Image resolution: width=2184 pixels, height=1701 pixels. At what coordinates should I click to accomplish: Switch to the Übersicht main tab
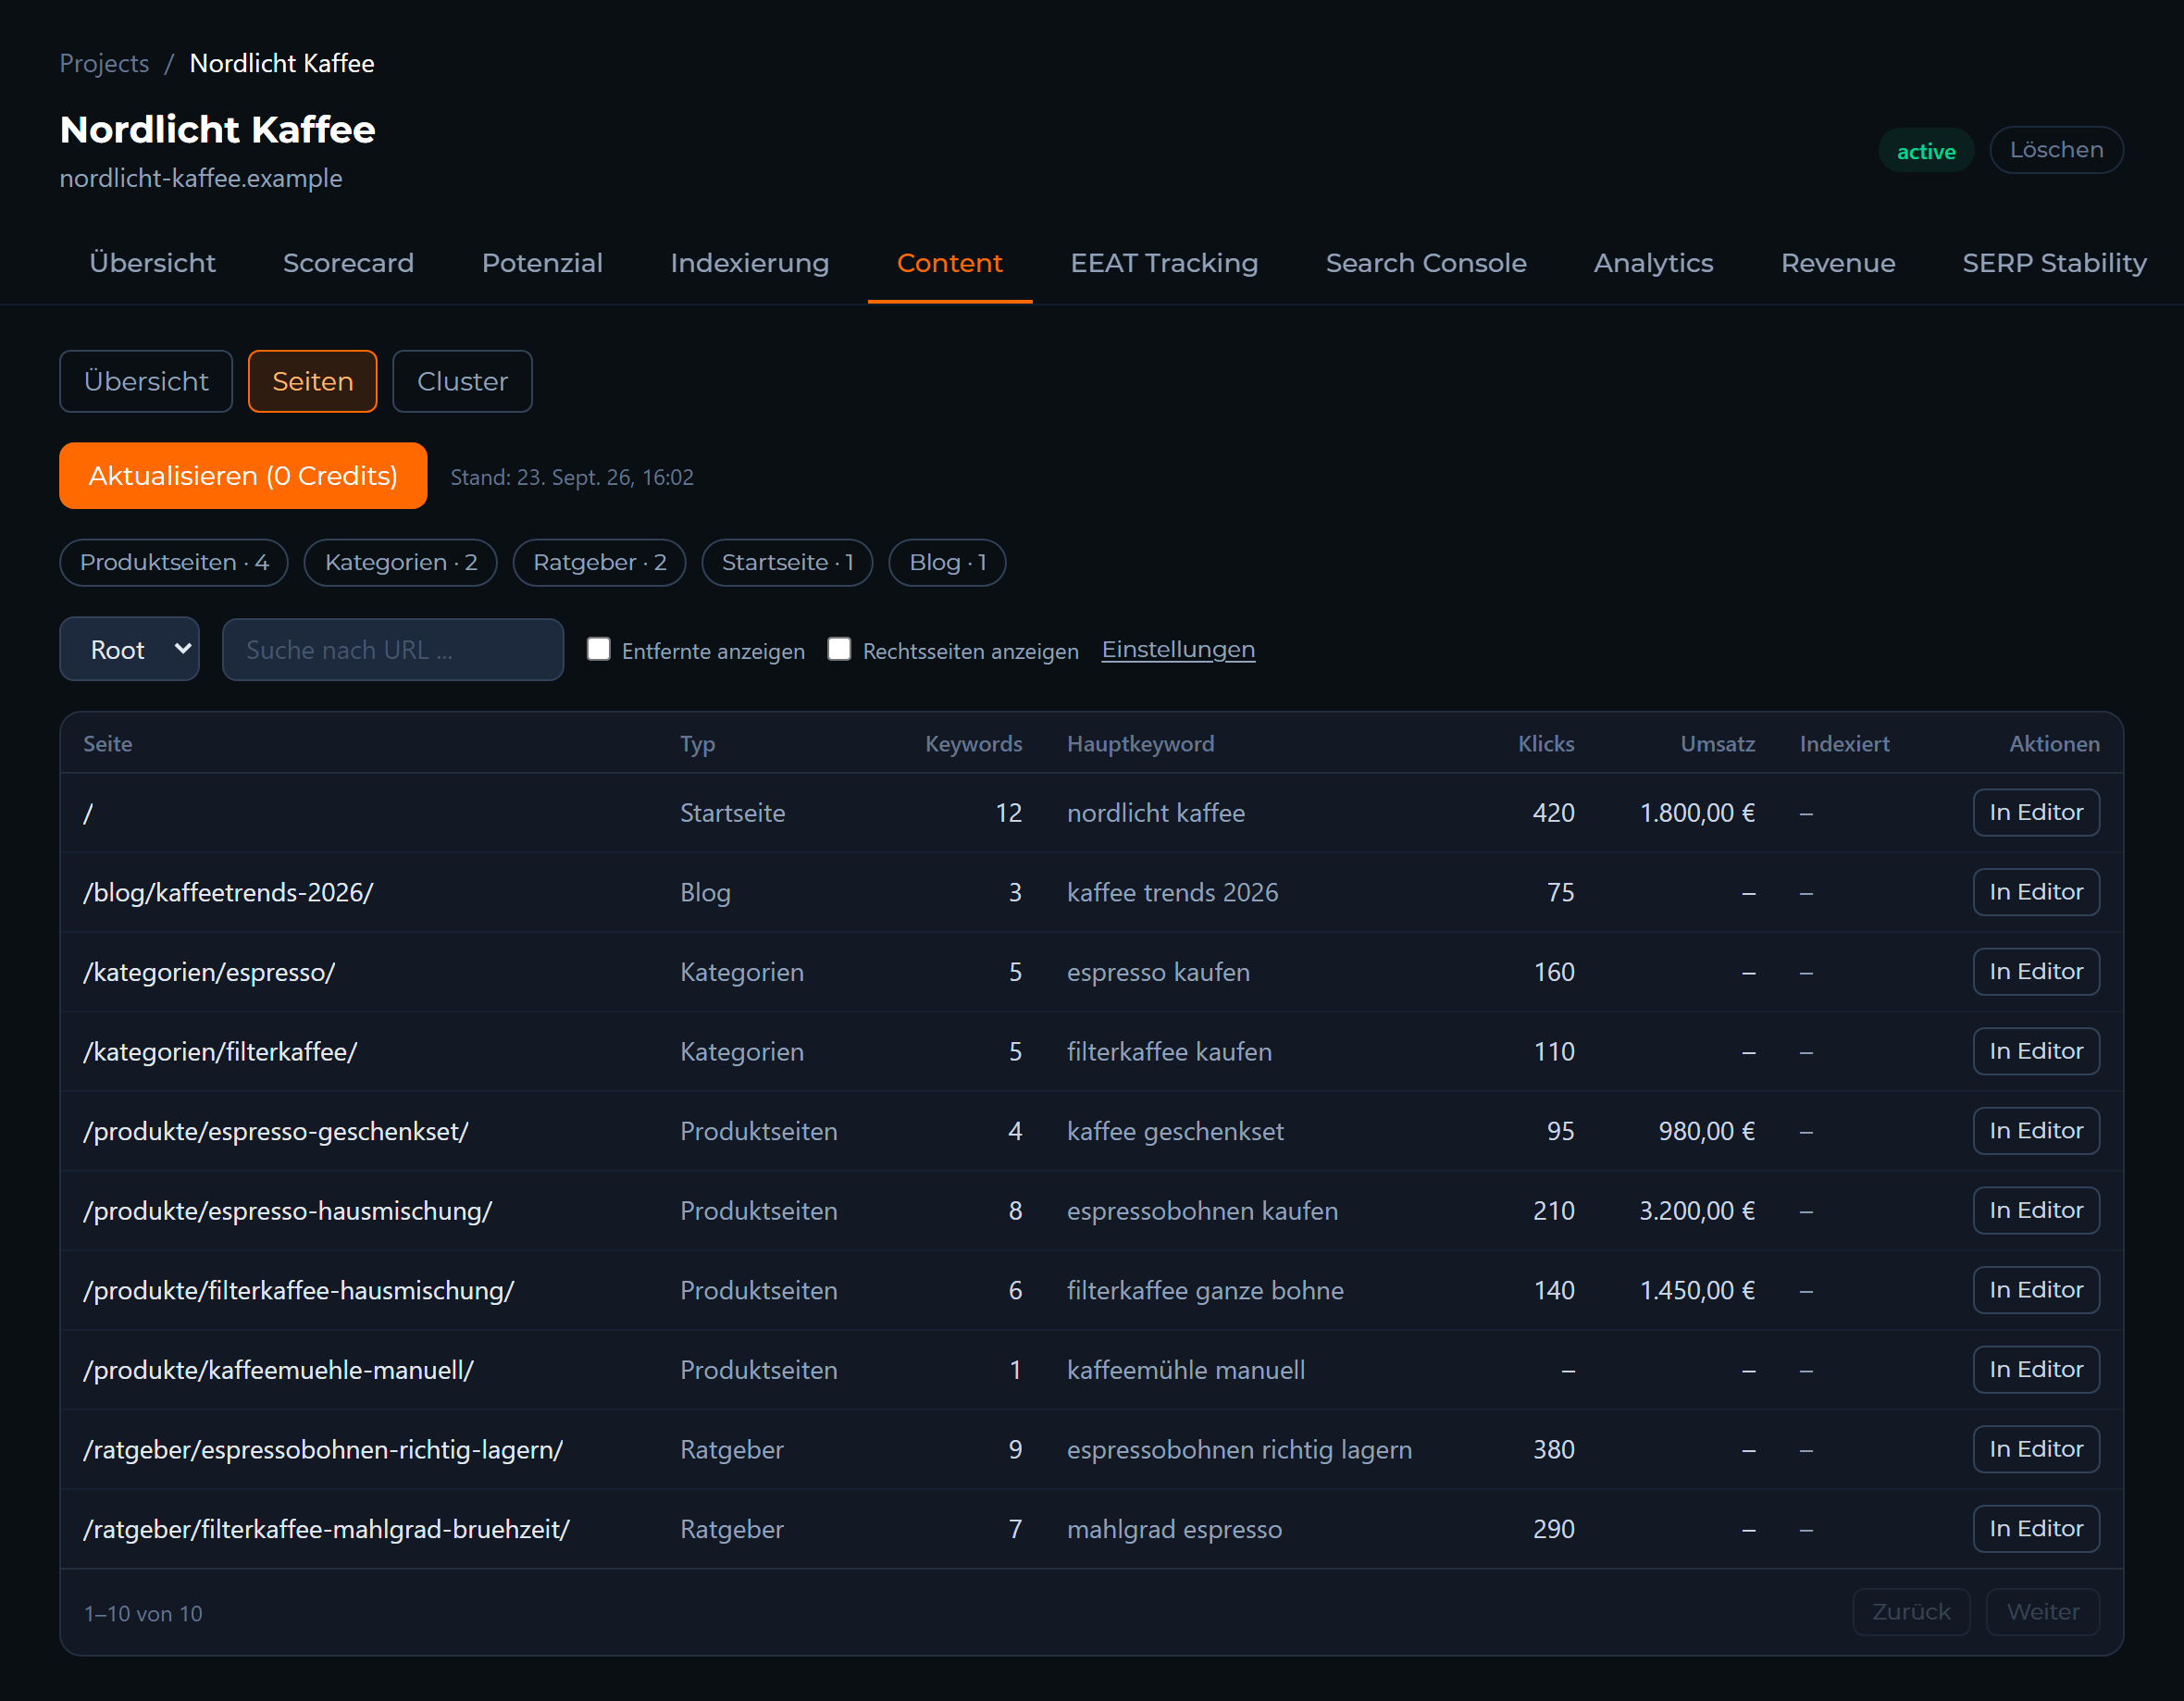(152, 263)
